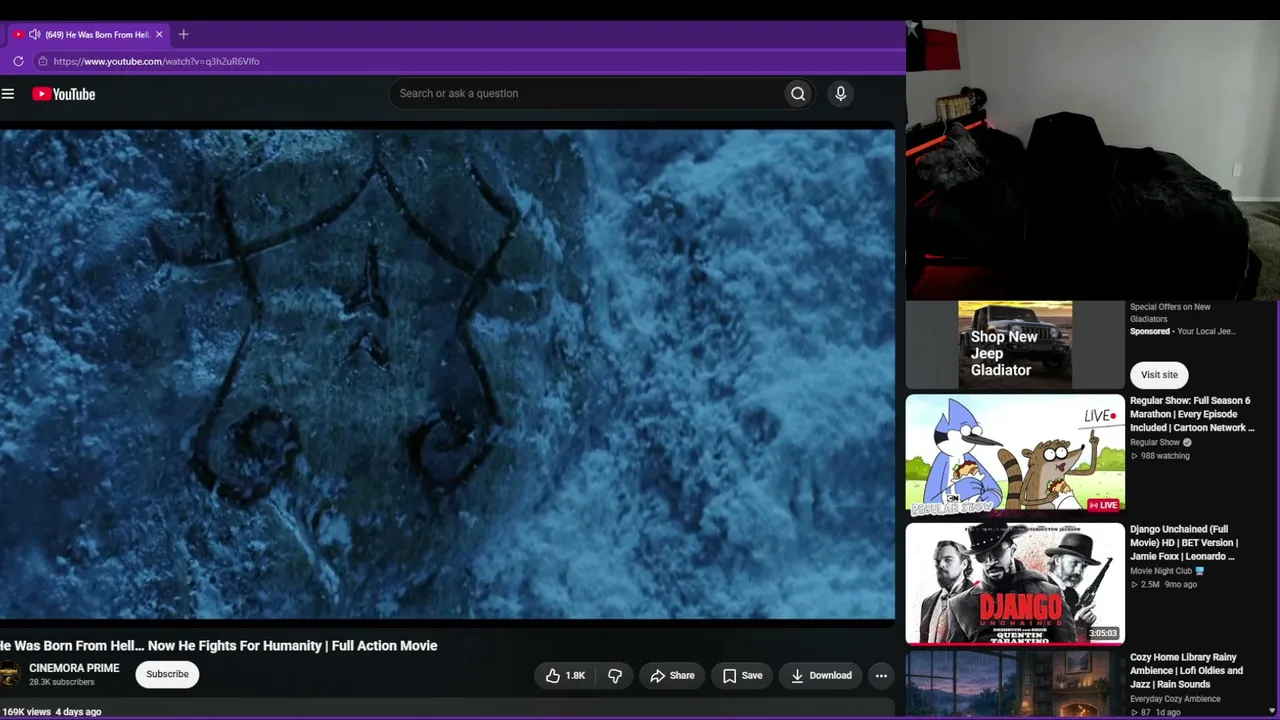Go to YouTube home via the logo
The image size is (1280, 720).
(63, 94)
